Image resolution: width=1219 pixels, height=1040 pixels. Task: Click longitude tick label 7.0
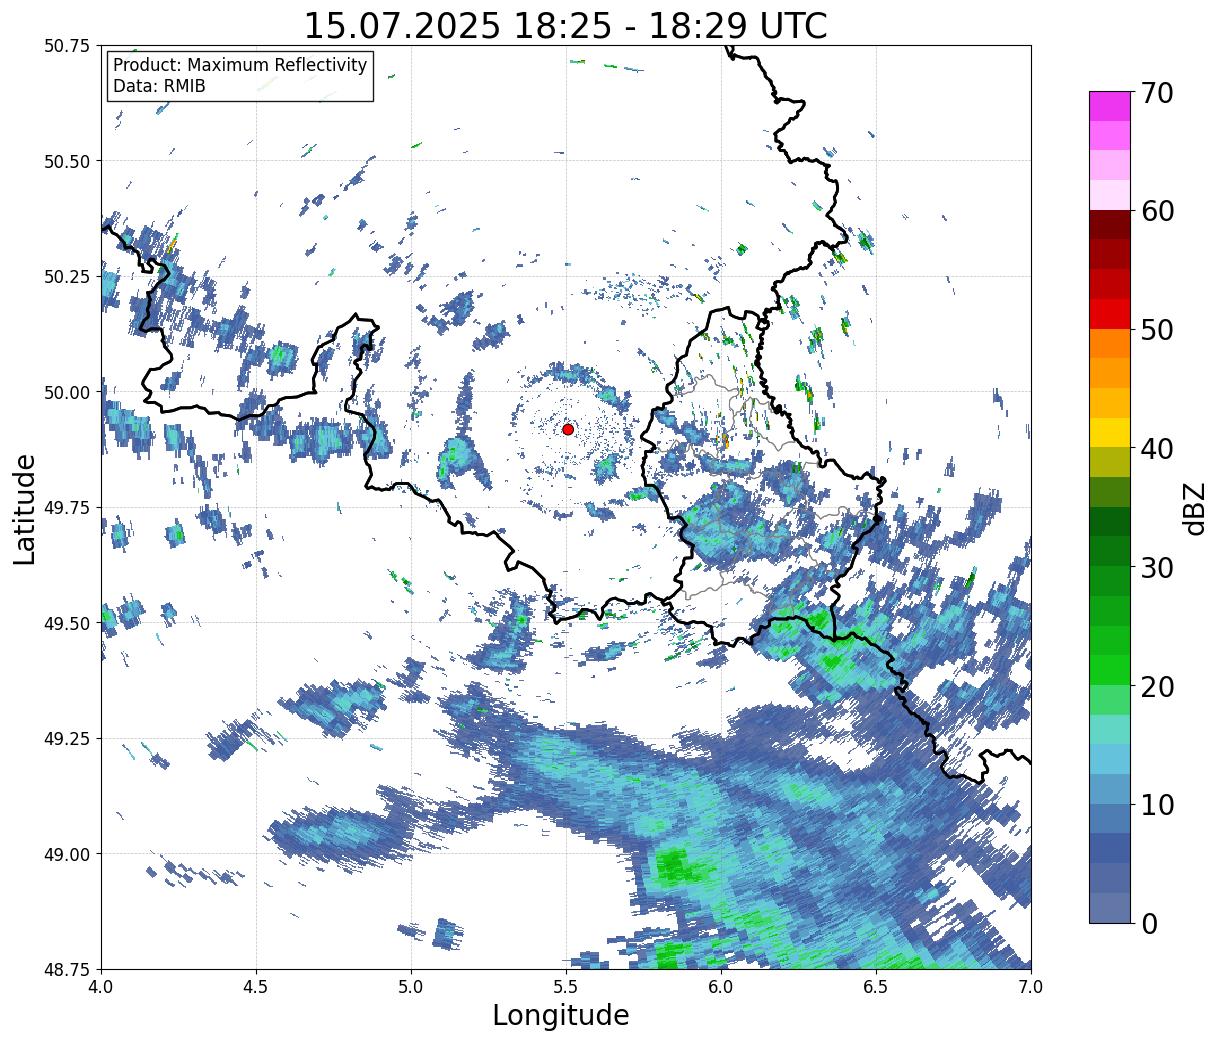coord(1031,986)
